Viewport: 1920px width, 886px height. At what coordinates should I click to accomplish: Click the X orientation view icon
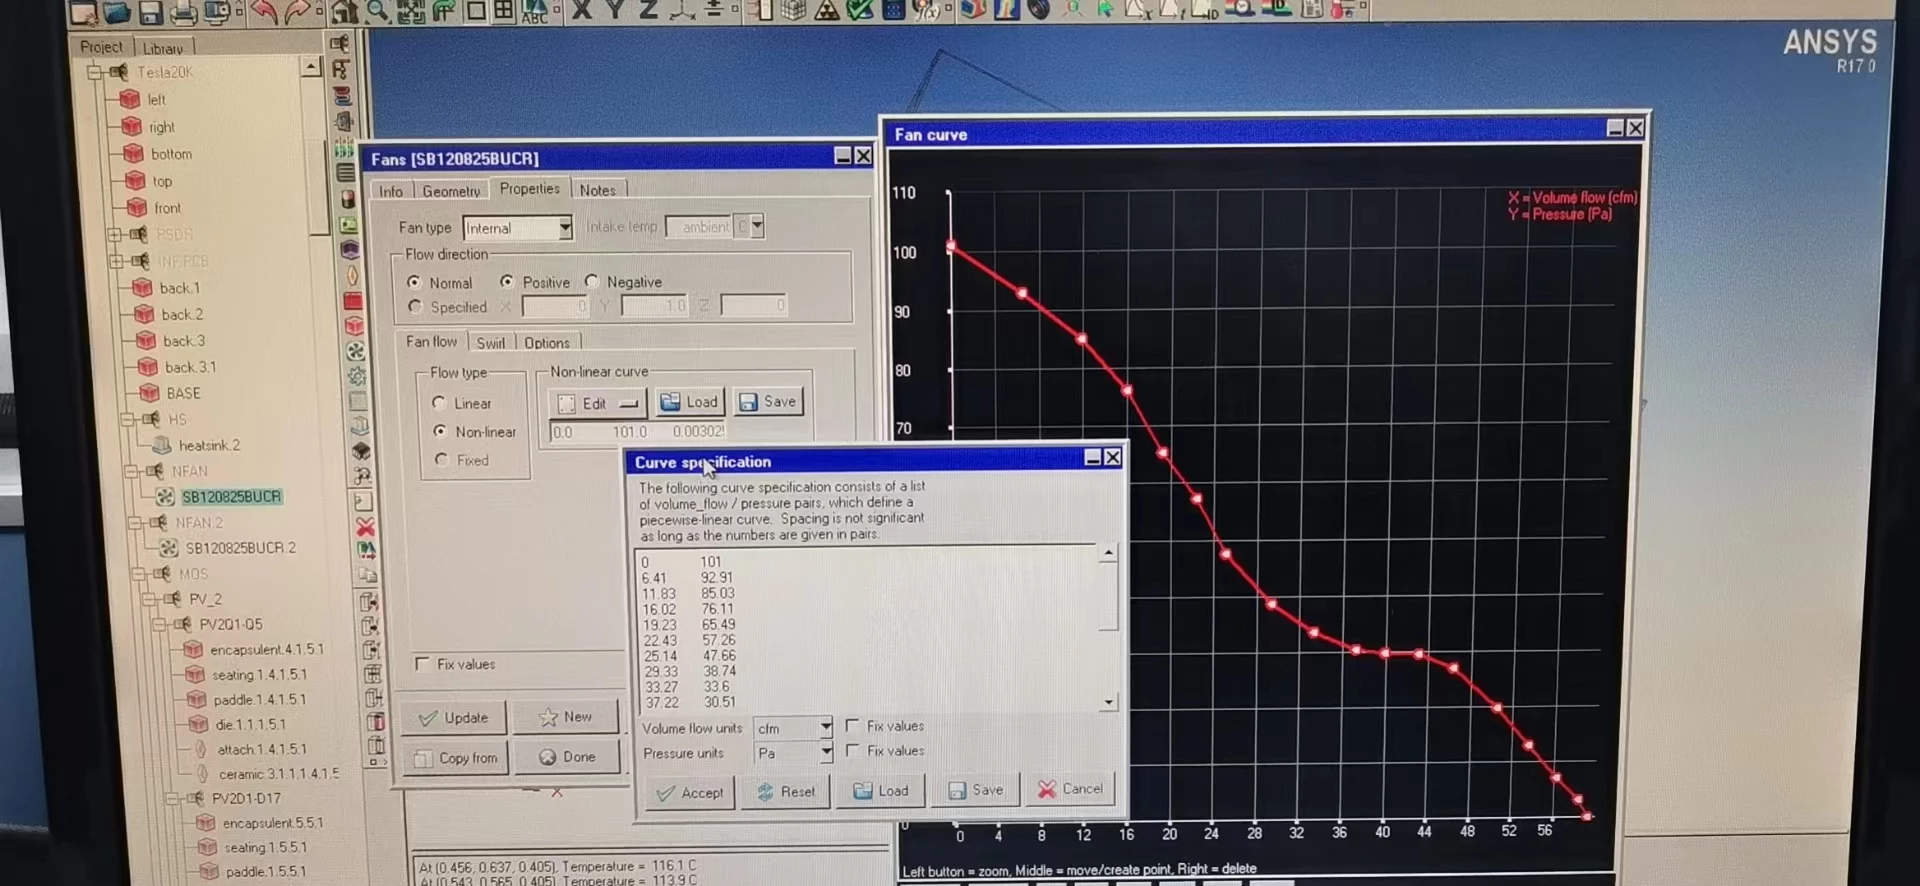click(x=581, y=11)
